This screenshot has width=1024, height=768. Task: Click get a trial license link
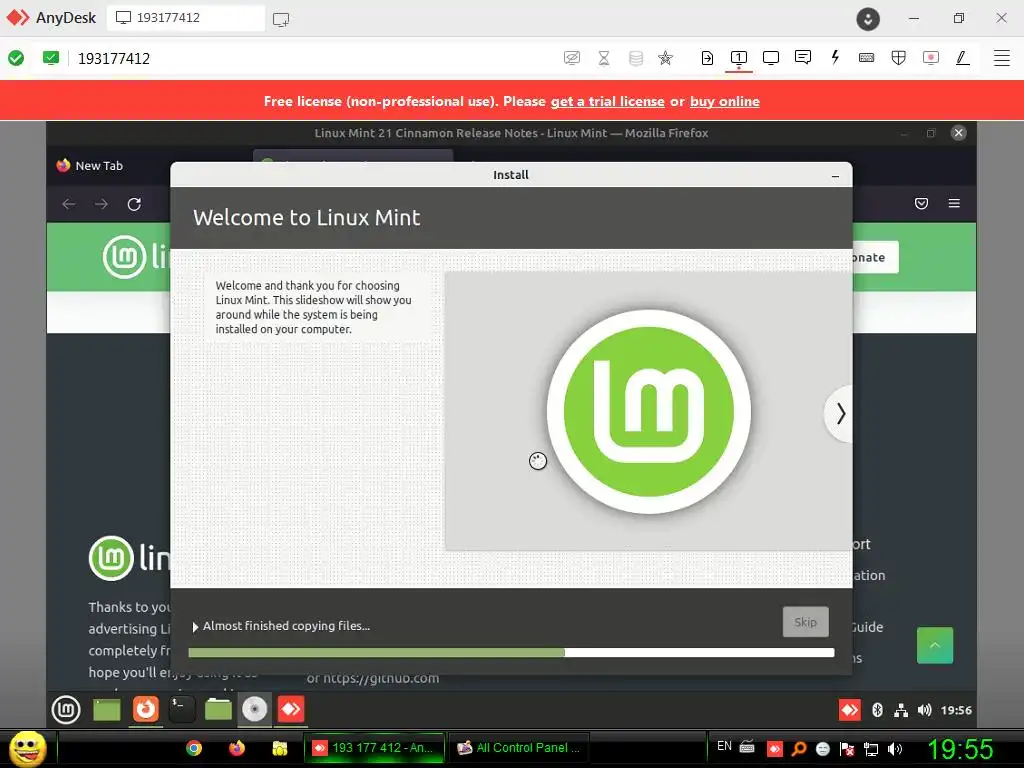click(607, 101)
